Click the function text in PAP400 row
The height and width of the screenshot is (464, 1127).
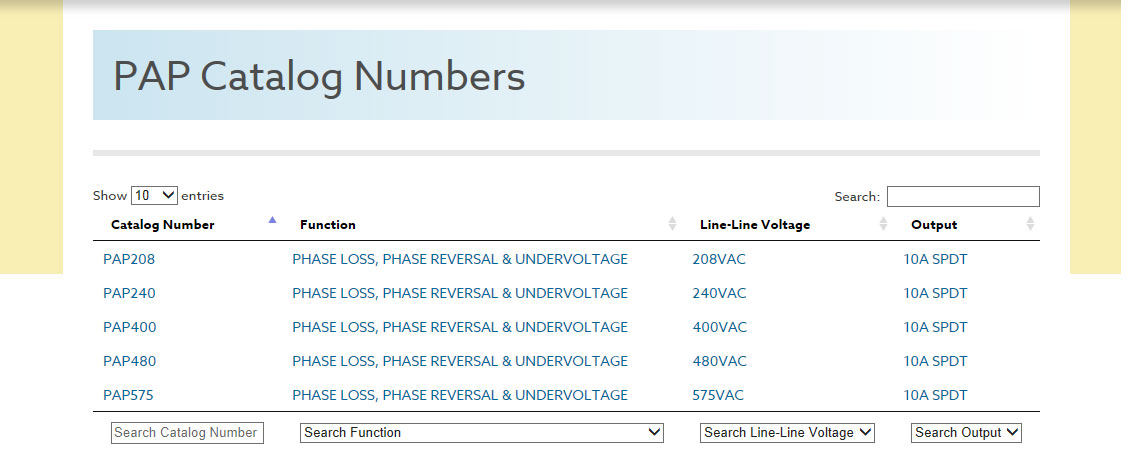coord(460,327)
